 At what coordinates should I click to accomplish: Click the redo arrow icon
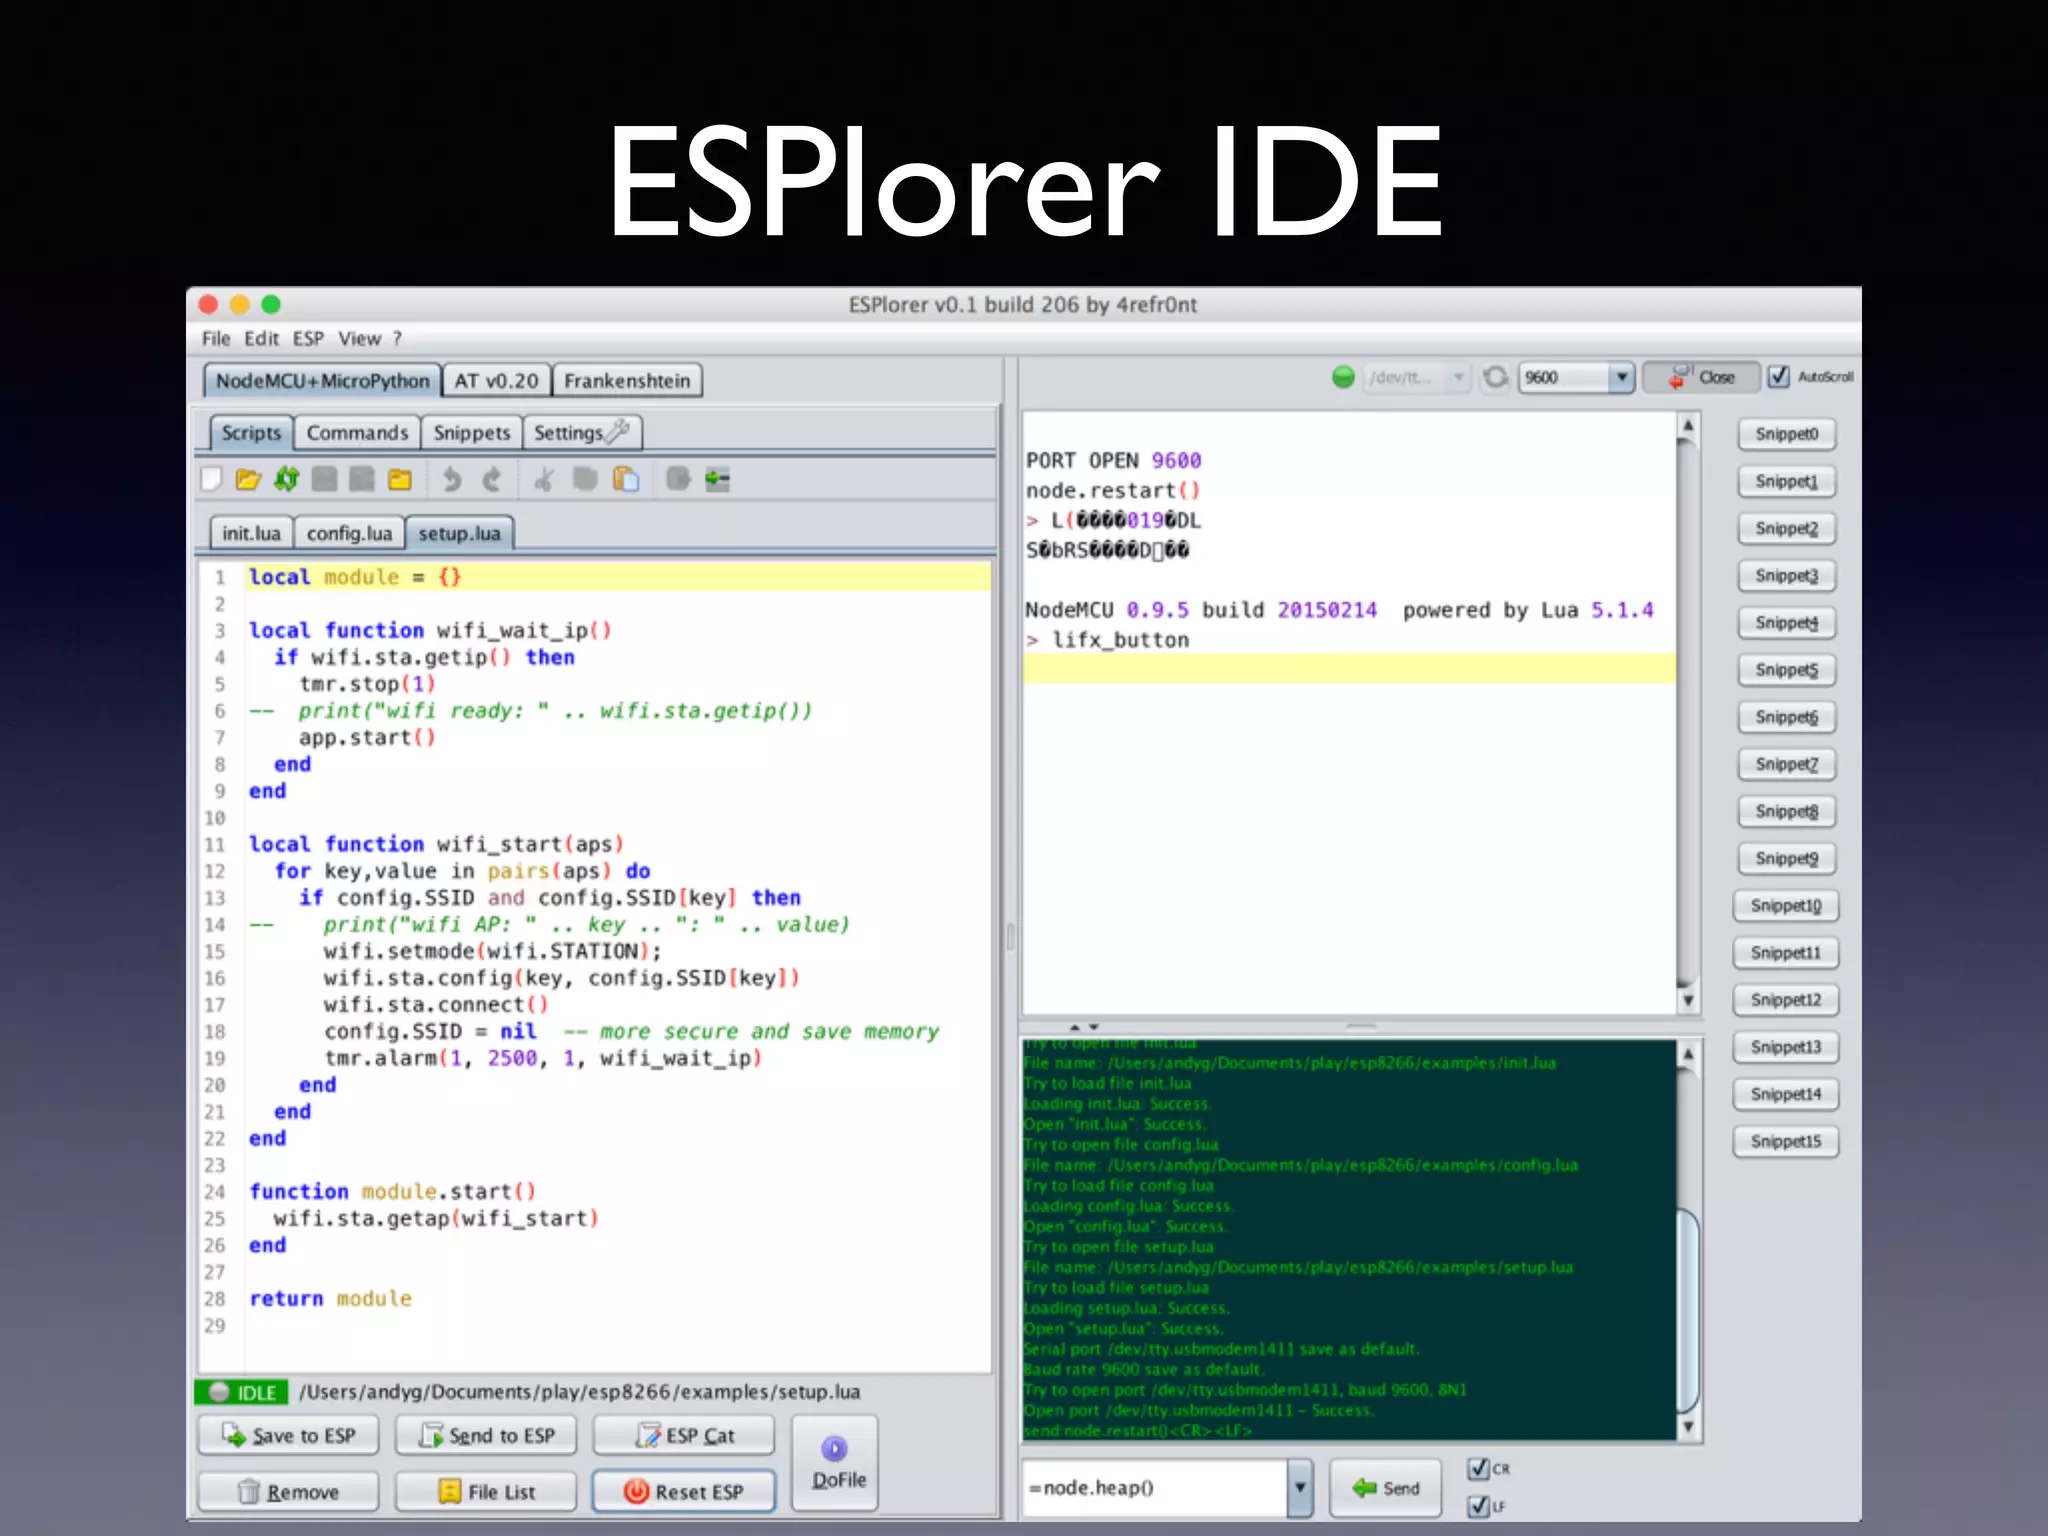(x=491, y=479)
